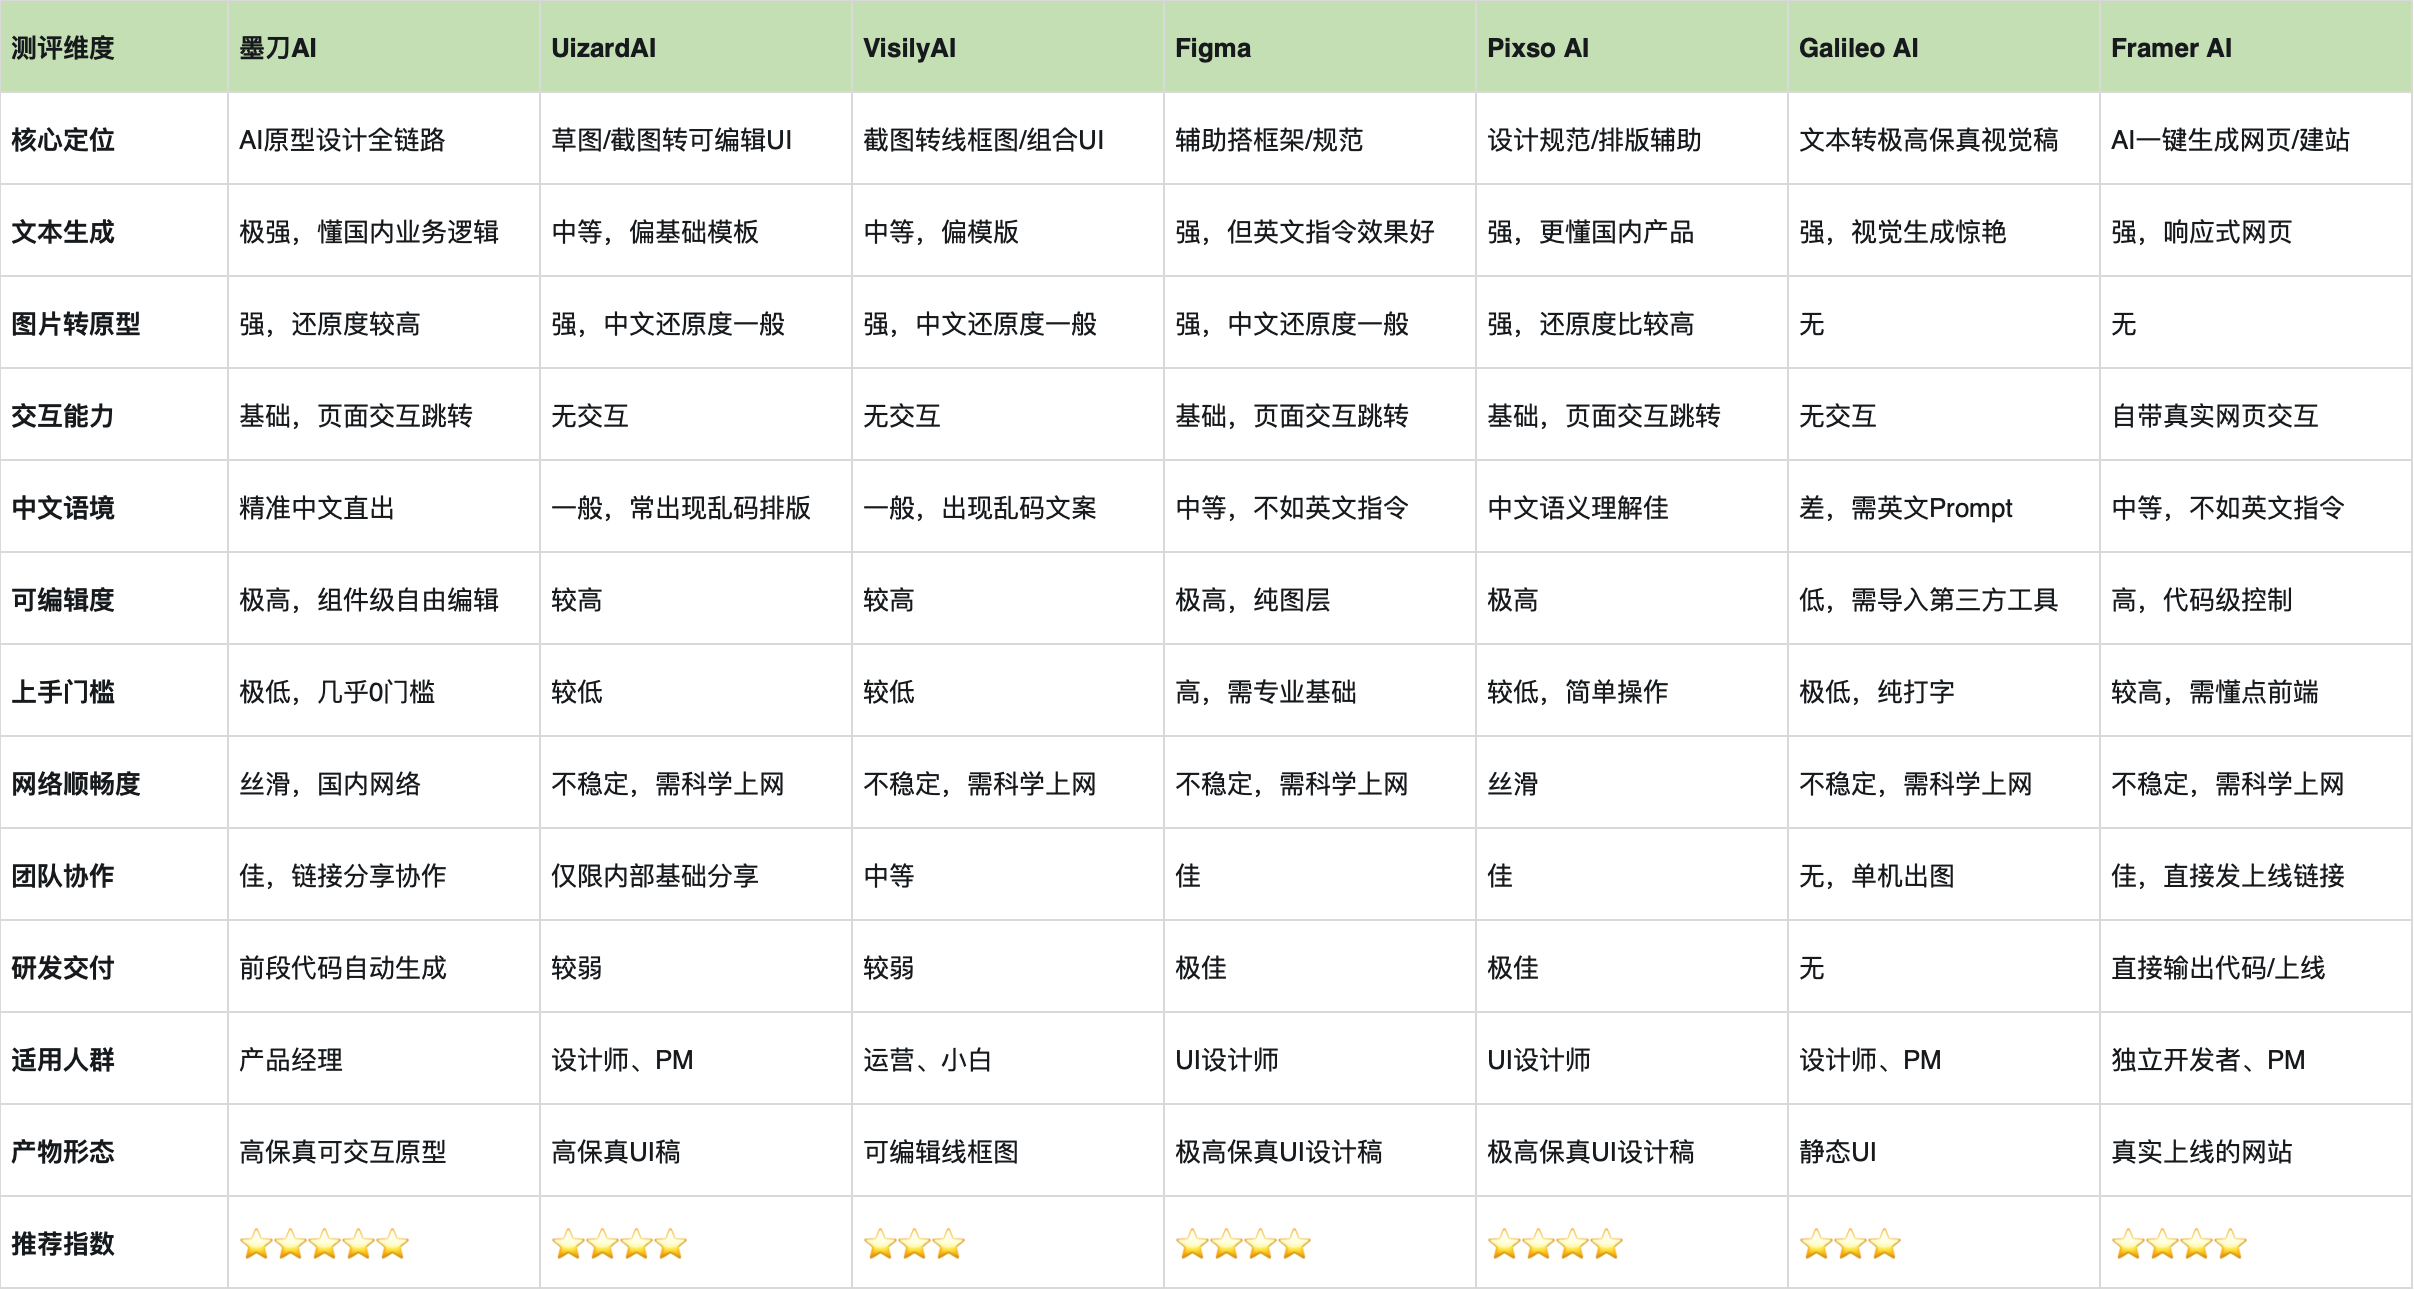Image resolution: width=2414 pixels, height=1290 pixels.
Task: Click the VisilyAI three-star rating
Action: click(914, 1244)
